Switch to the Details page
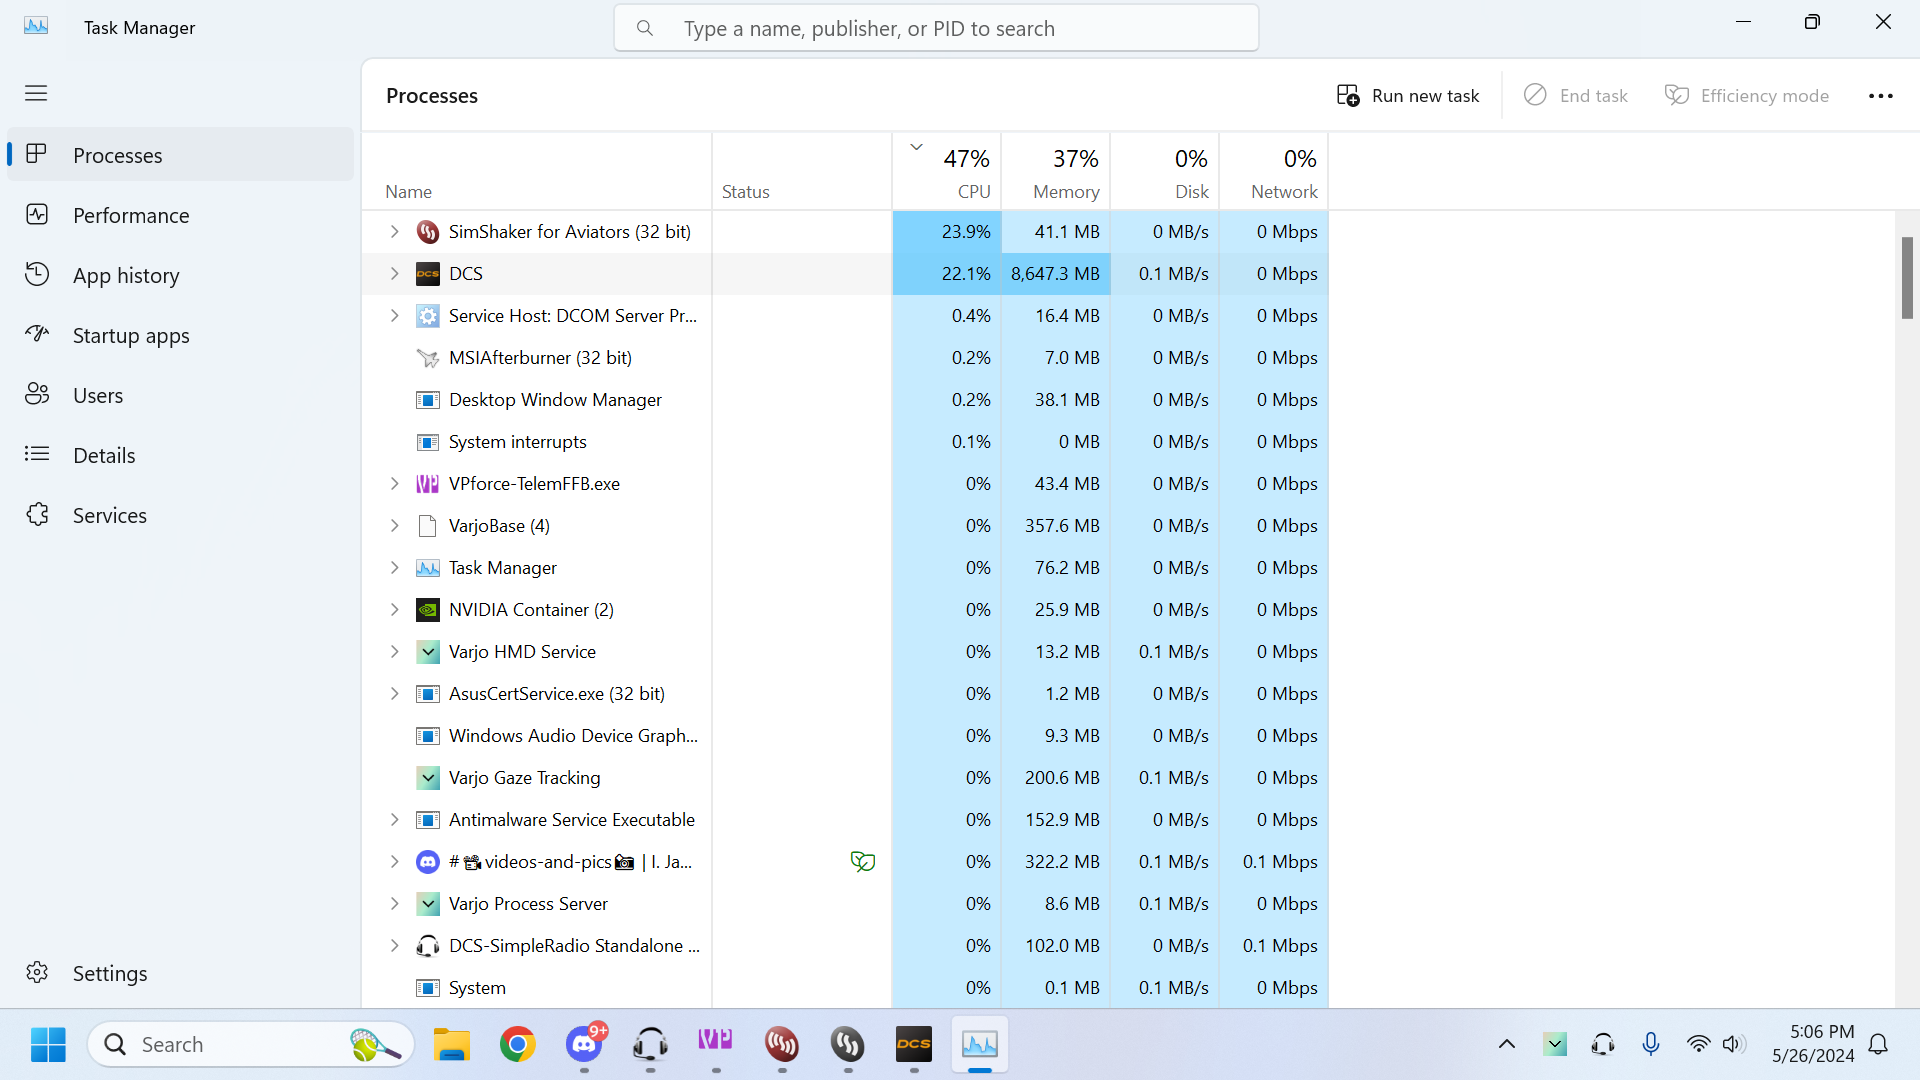 pyautogui.click(x=180, y=455)
